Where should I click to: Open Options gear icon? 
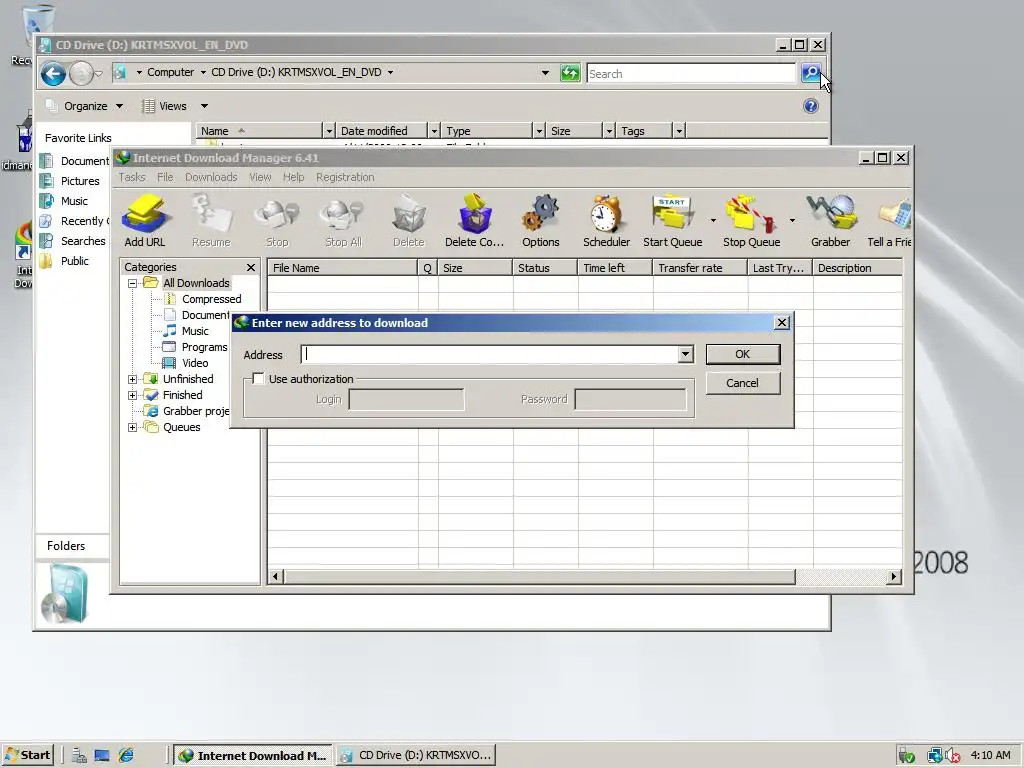[x=541, y=220]
